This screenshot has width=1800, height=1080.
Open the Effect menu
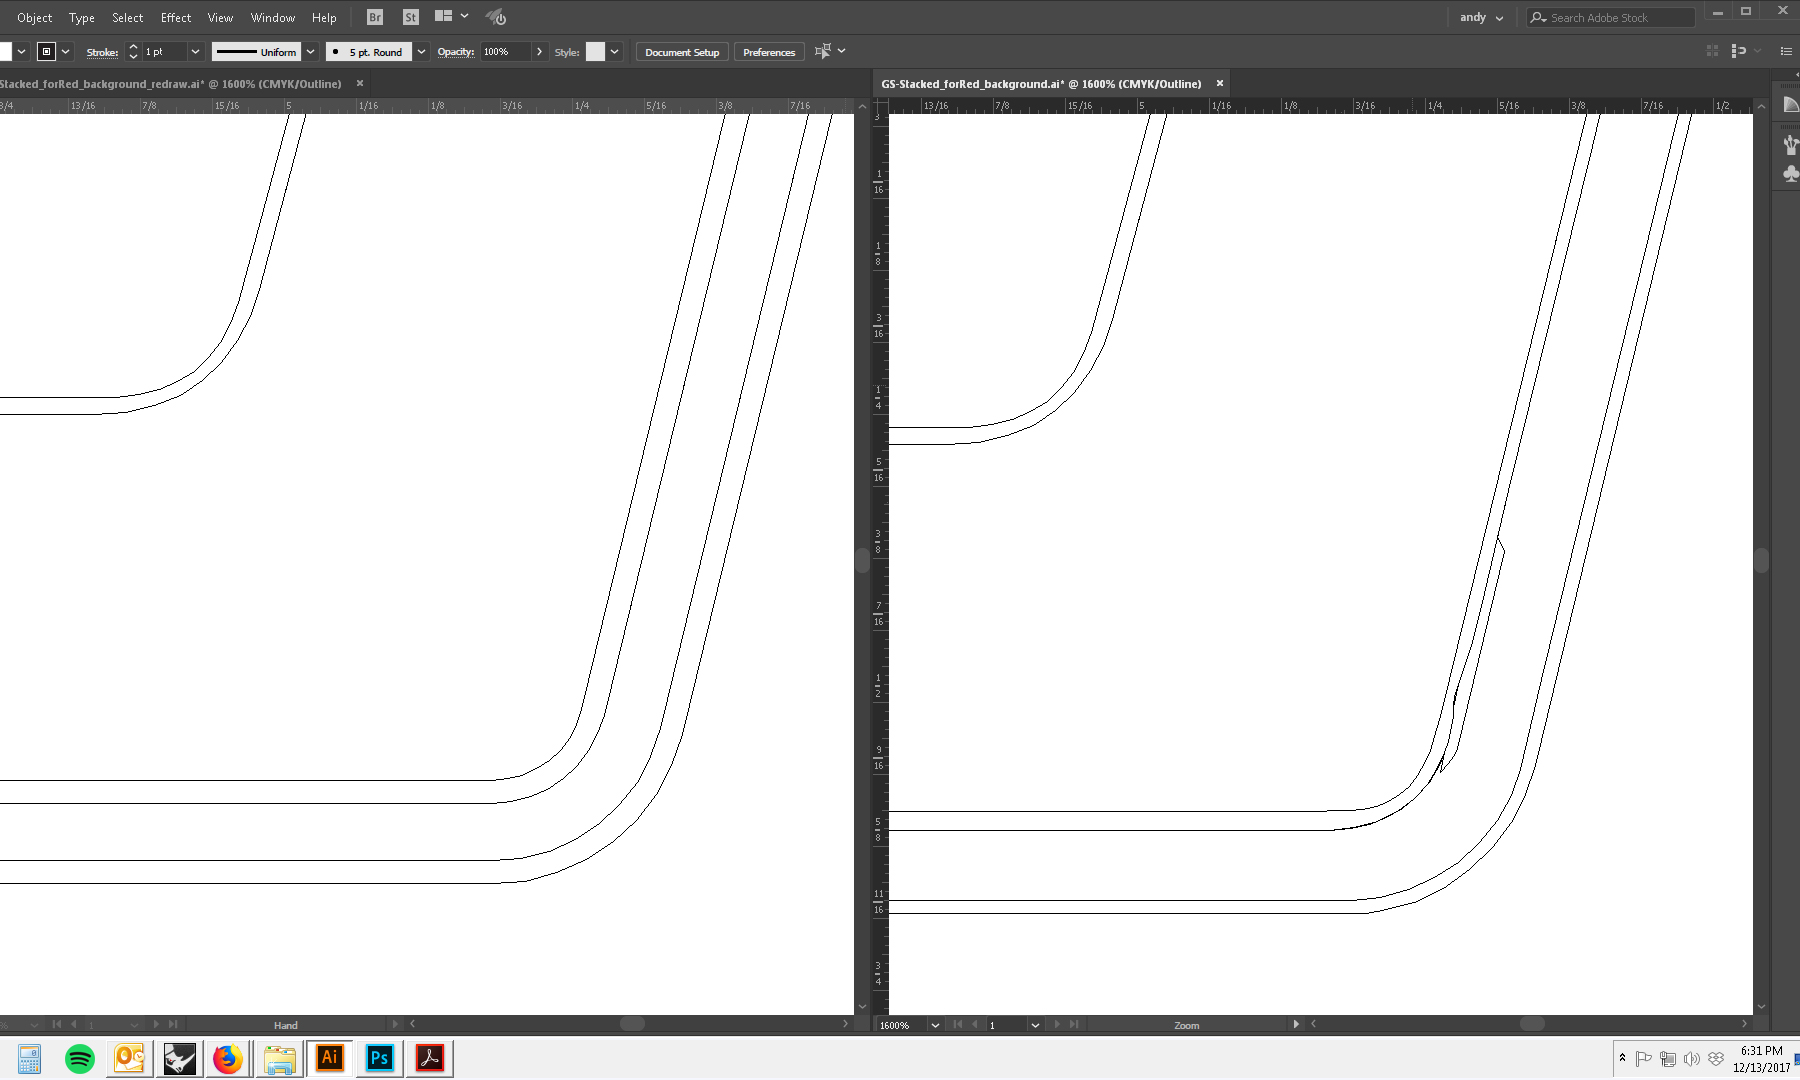coord(176,17)
